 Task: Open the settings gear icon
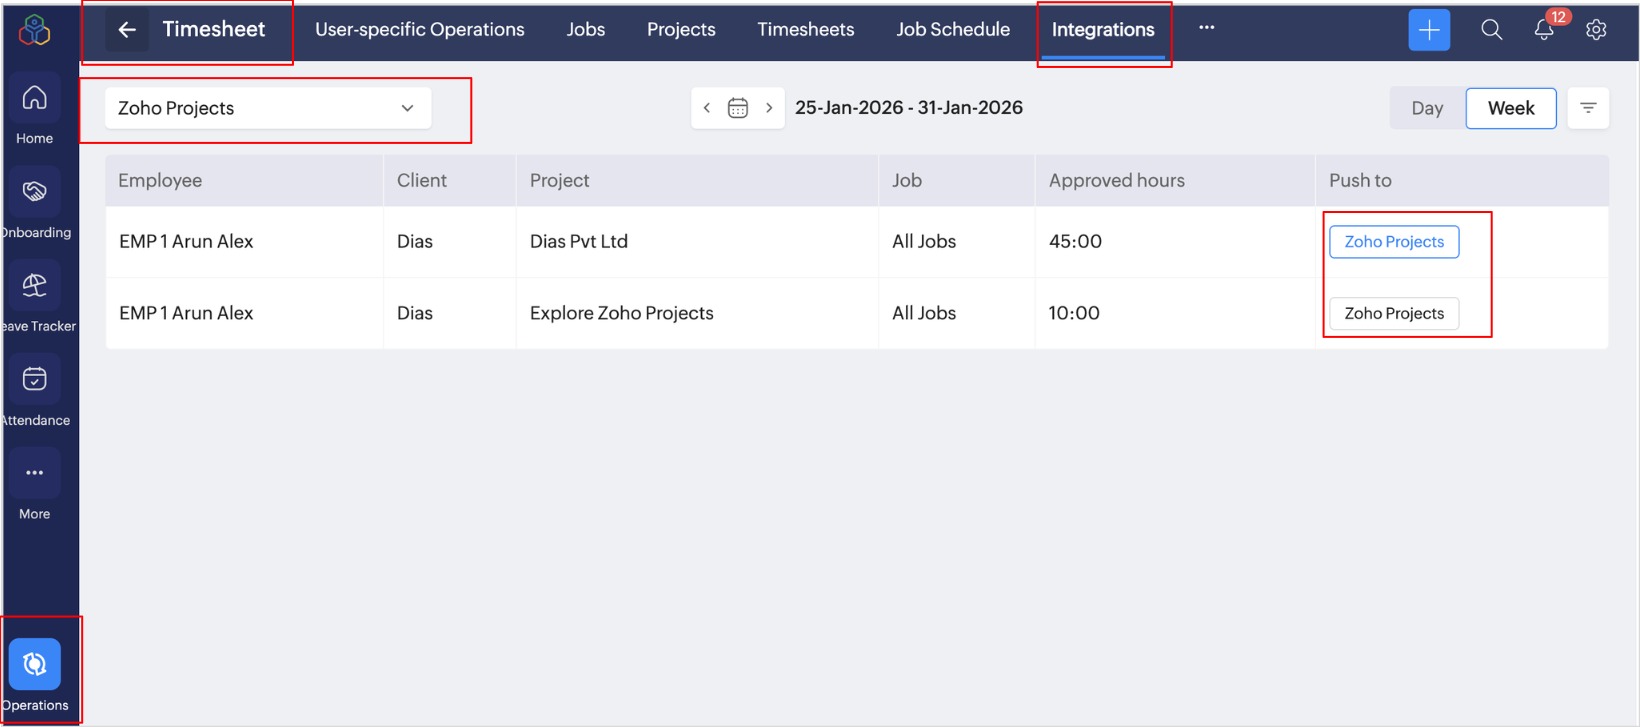point(1596,30)
